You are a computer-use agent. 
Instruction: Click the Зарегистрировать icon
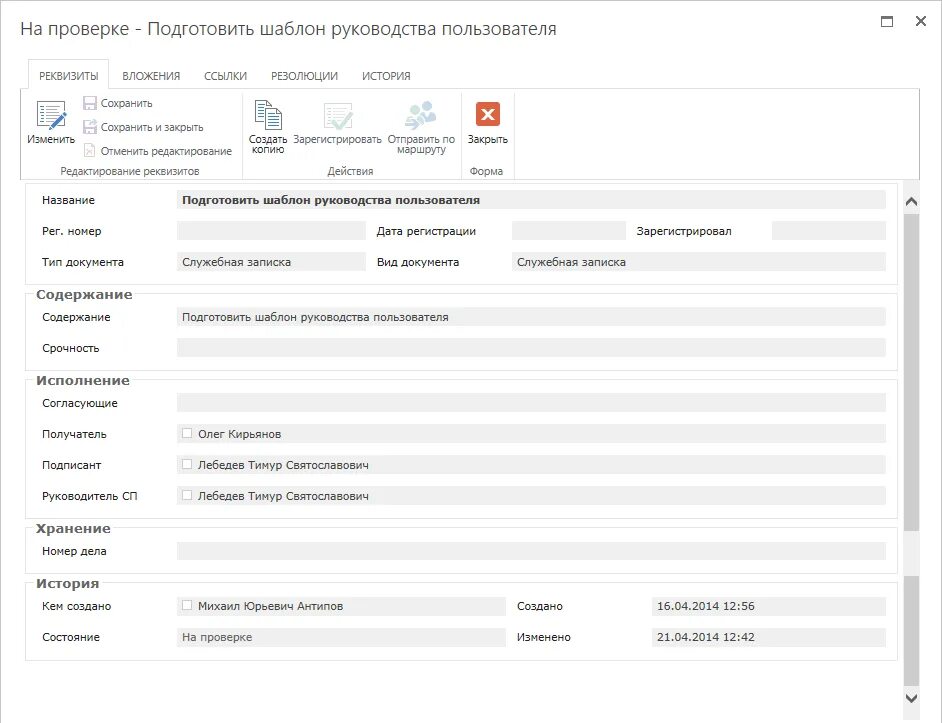[x=338, y=115]
